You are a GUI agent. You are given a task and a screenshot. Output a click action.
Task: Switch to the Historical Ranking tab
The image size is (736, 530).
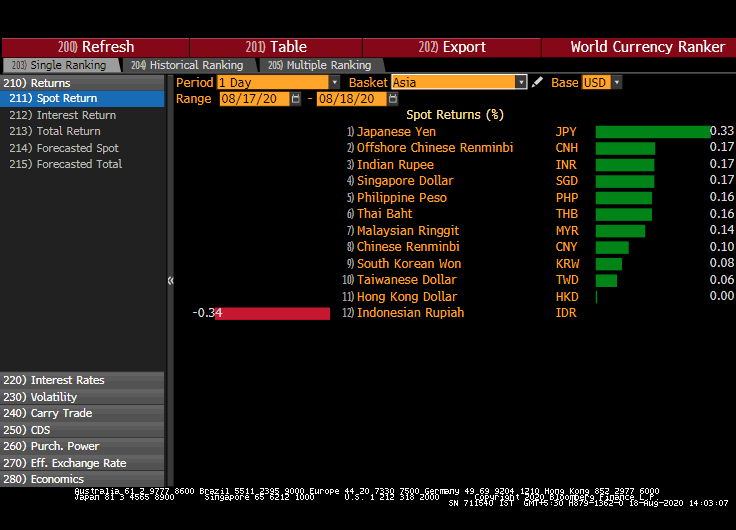[x=186, y=65]
